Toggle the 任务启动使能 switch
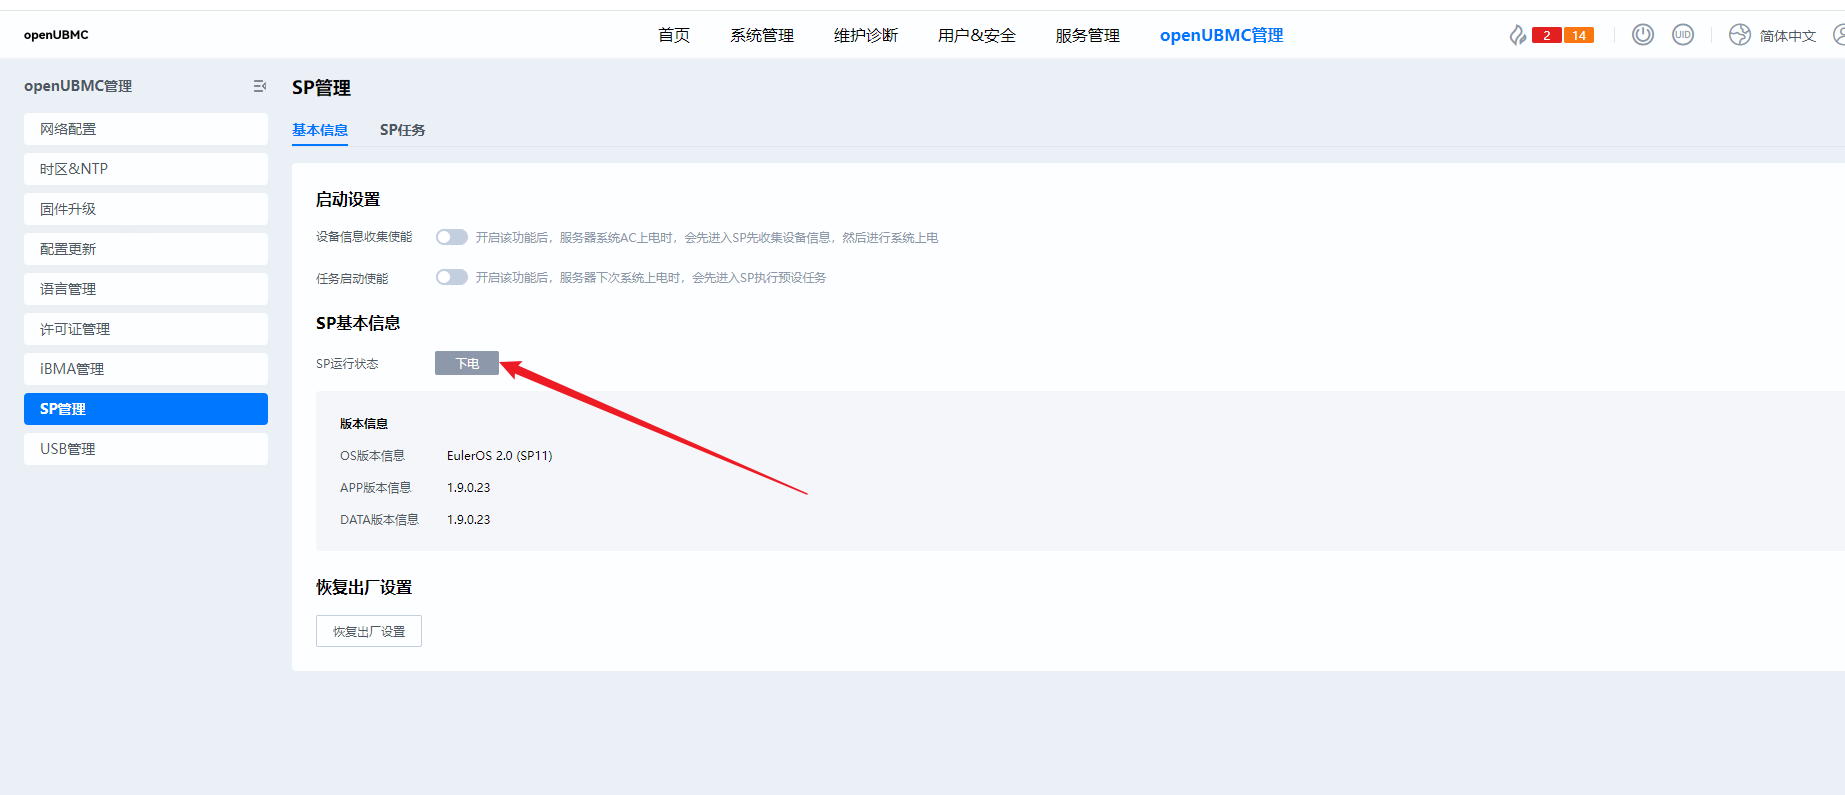Viewport: 1845px width, 795px height. pyautogui.click(x=452, y=277)
